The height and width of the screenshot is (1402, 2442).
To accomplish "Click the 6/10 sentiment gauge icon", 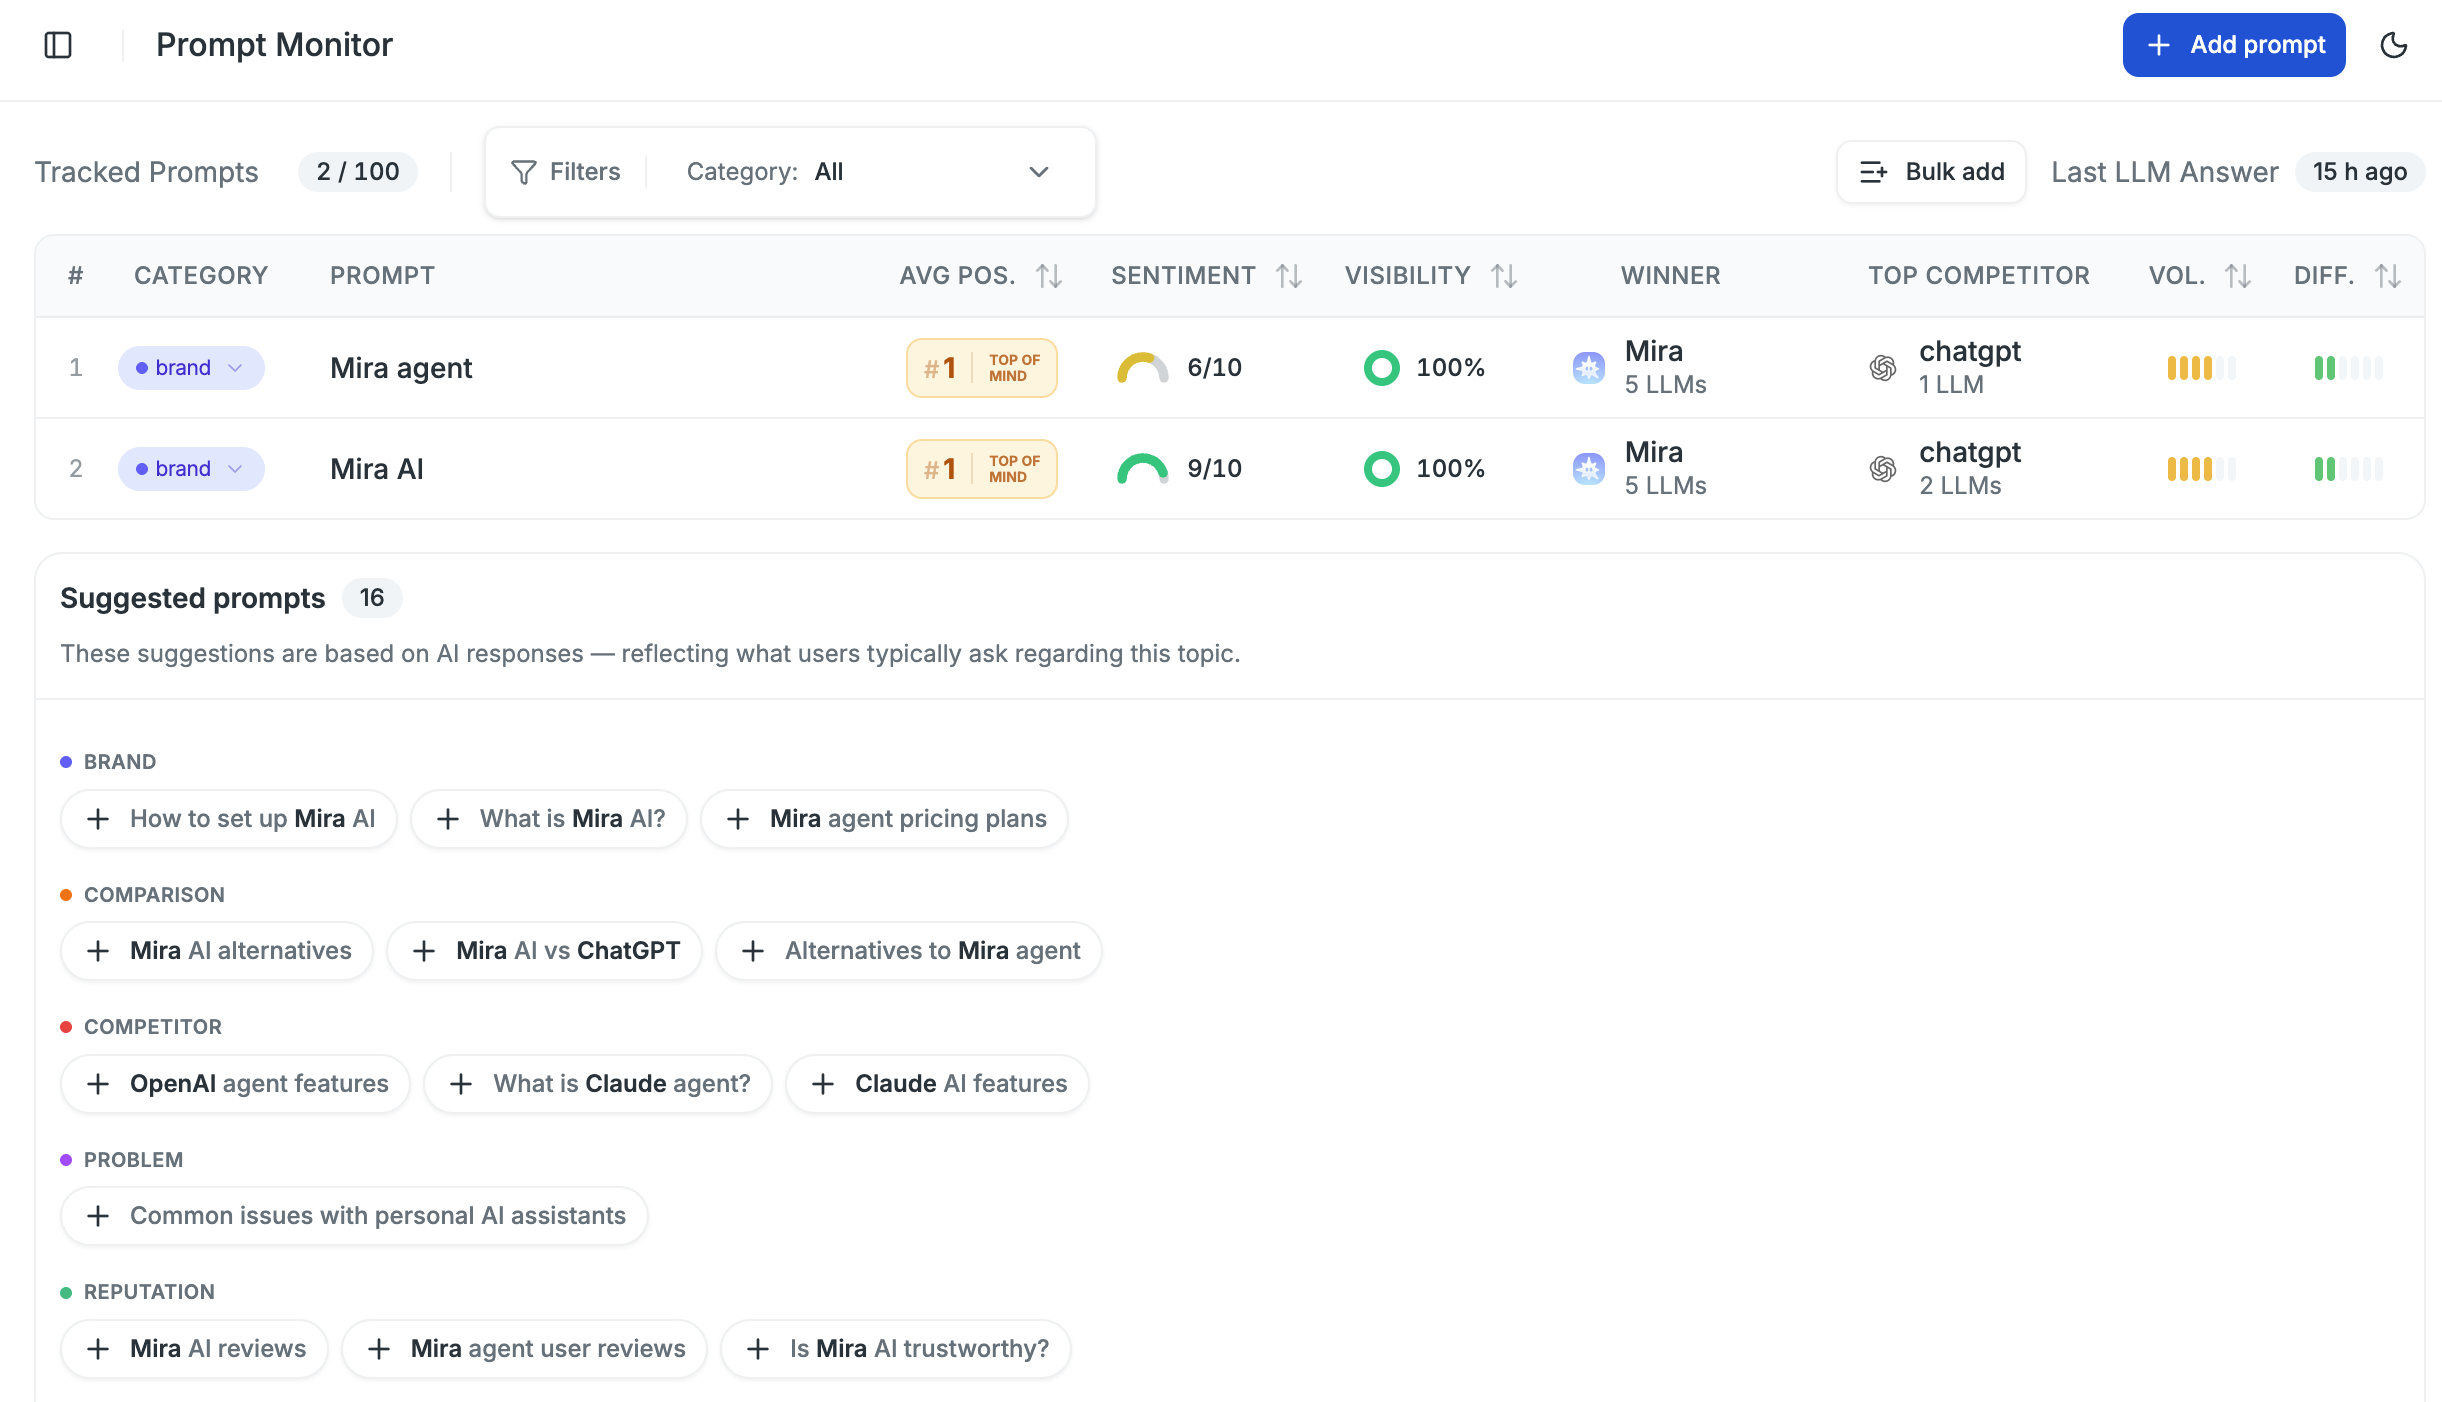I will (1142, 369).
